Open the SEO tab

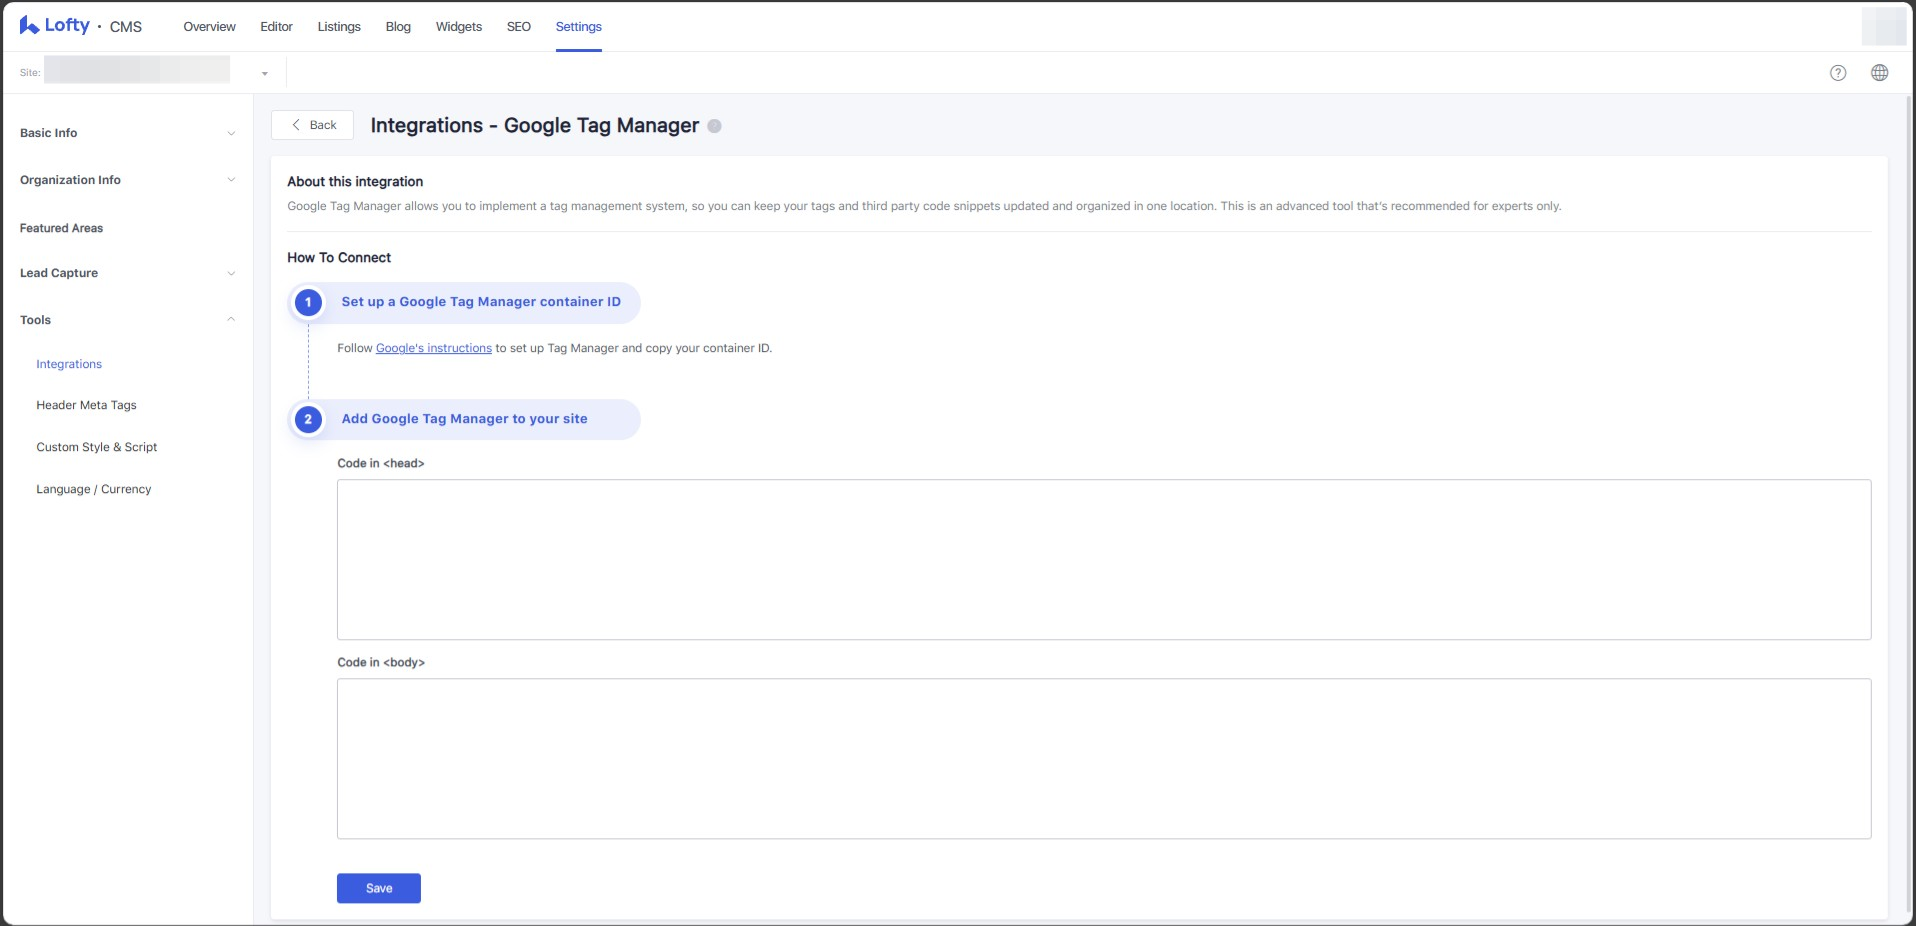(x=518, y=27)
